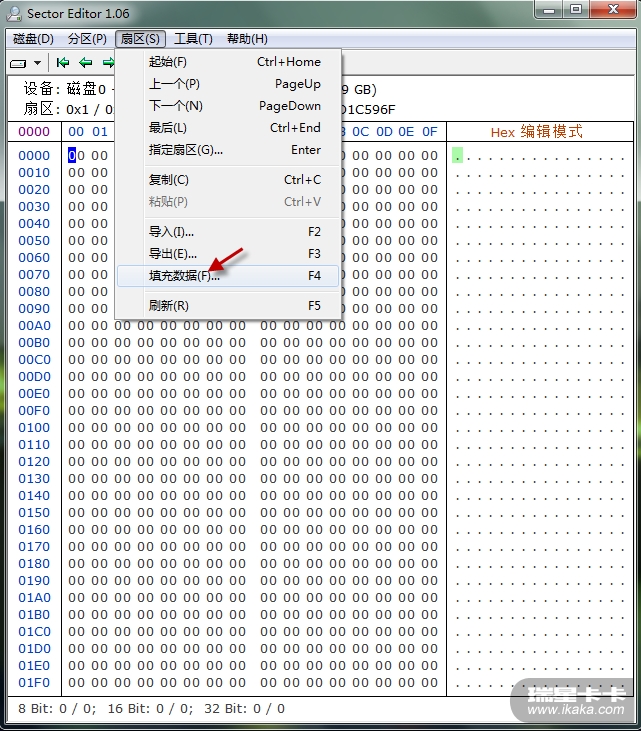
Task: Open the 磁盘(D) menu
Action: (33, 39)
